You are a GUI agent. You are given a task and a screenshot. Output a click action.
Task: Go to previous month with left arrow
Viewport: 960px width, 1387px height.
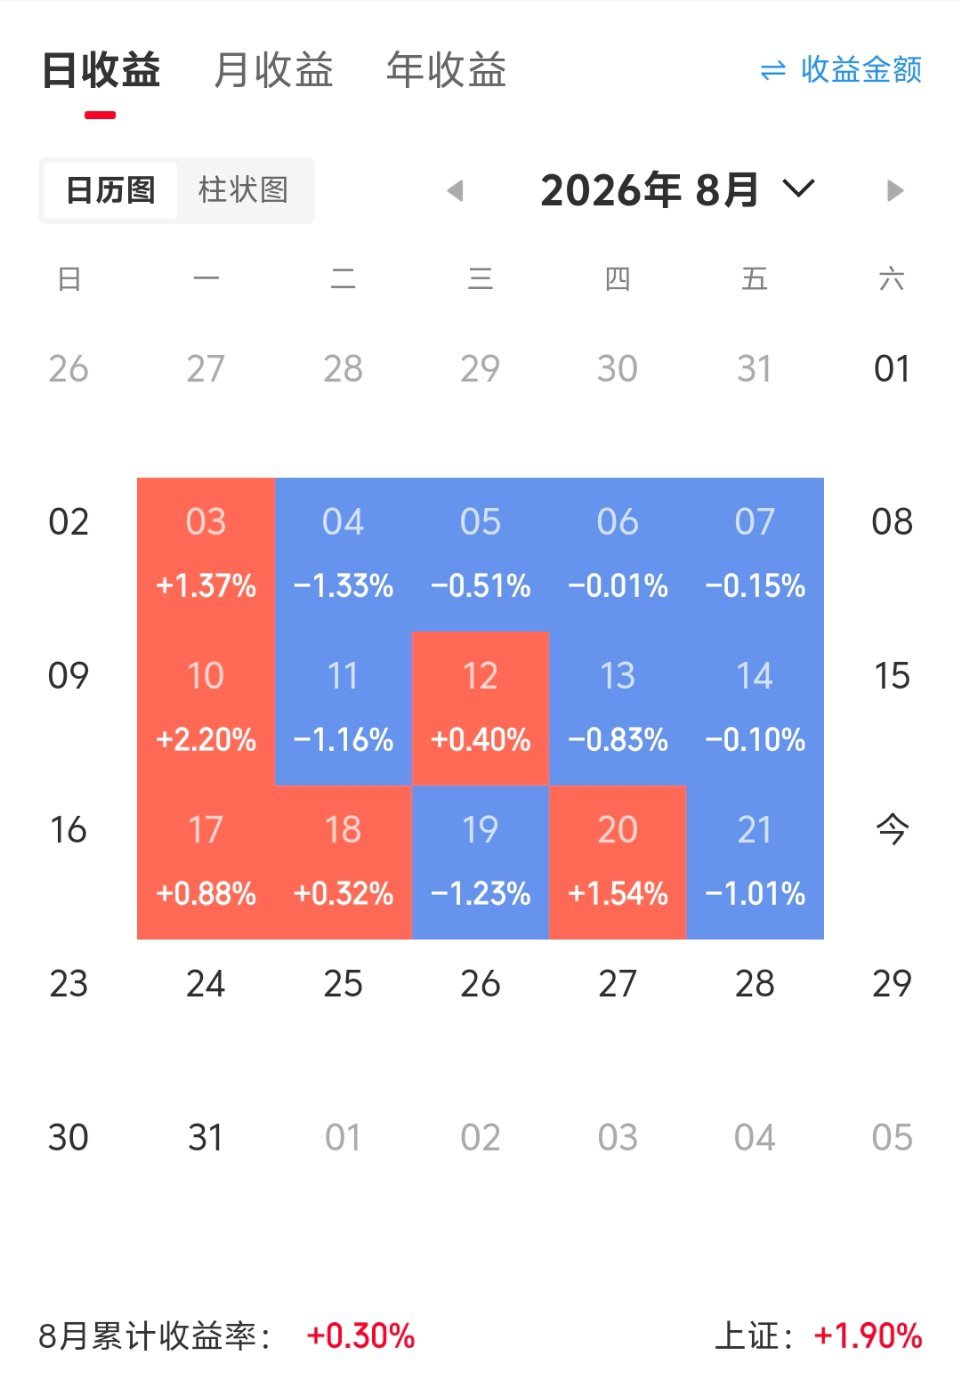pos(455,190)
